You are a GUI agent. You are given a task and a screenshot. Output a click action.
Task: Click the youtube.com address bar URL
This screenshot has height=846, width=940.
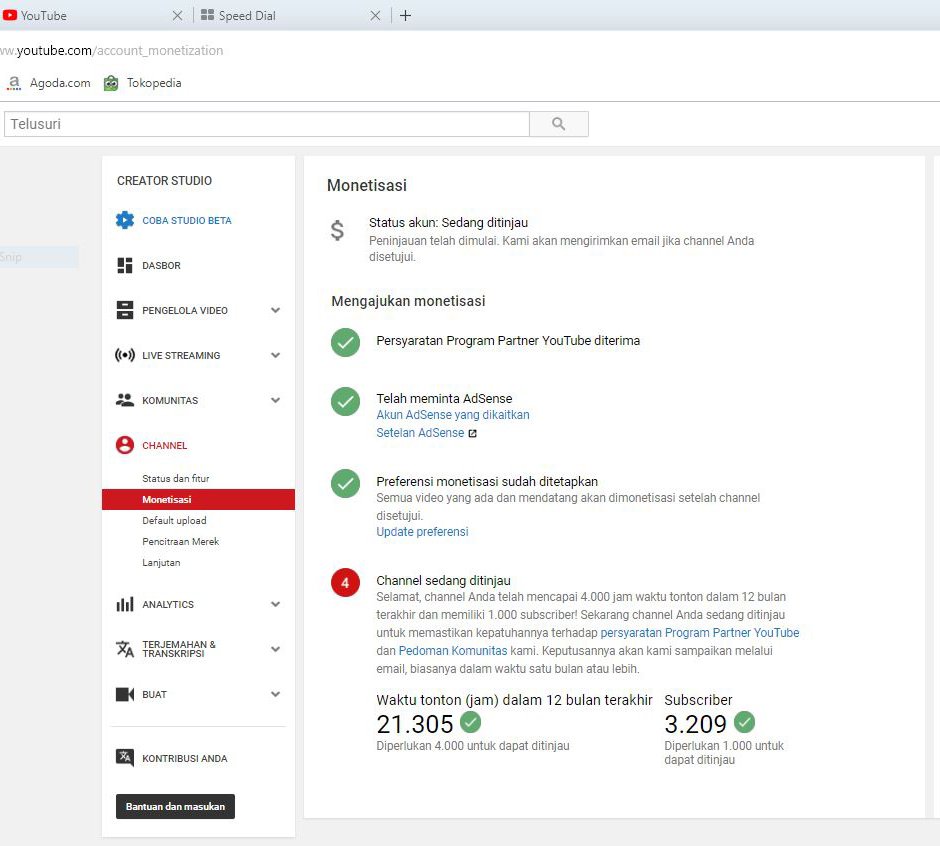click(x=112, y=50)
